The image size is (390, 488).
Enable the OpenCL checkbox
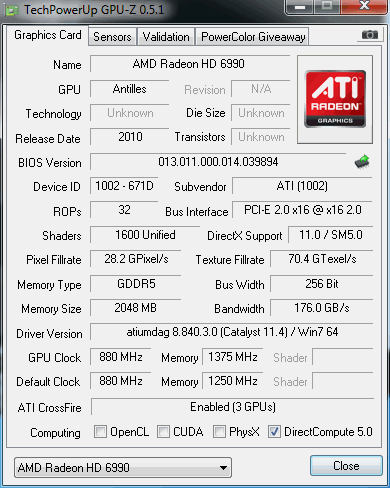pyautogui.click(x=100, y=432)
